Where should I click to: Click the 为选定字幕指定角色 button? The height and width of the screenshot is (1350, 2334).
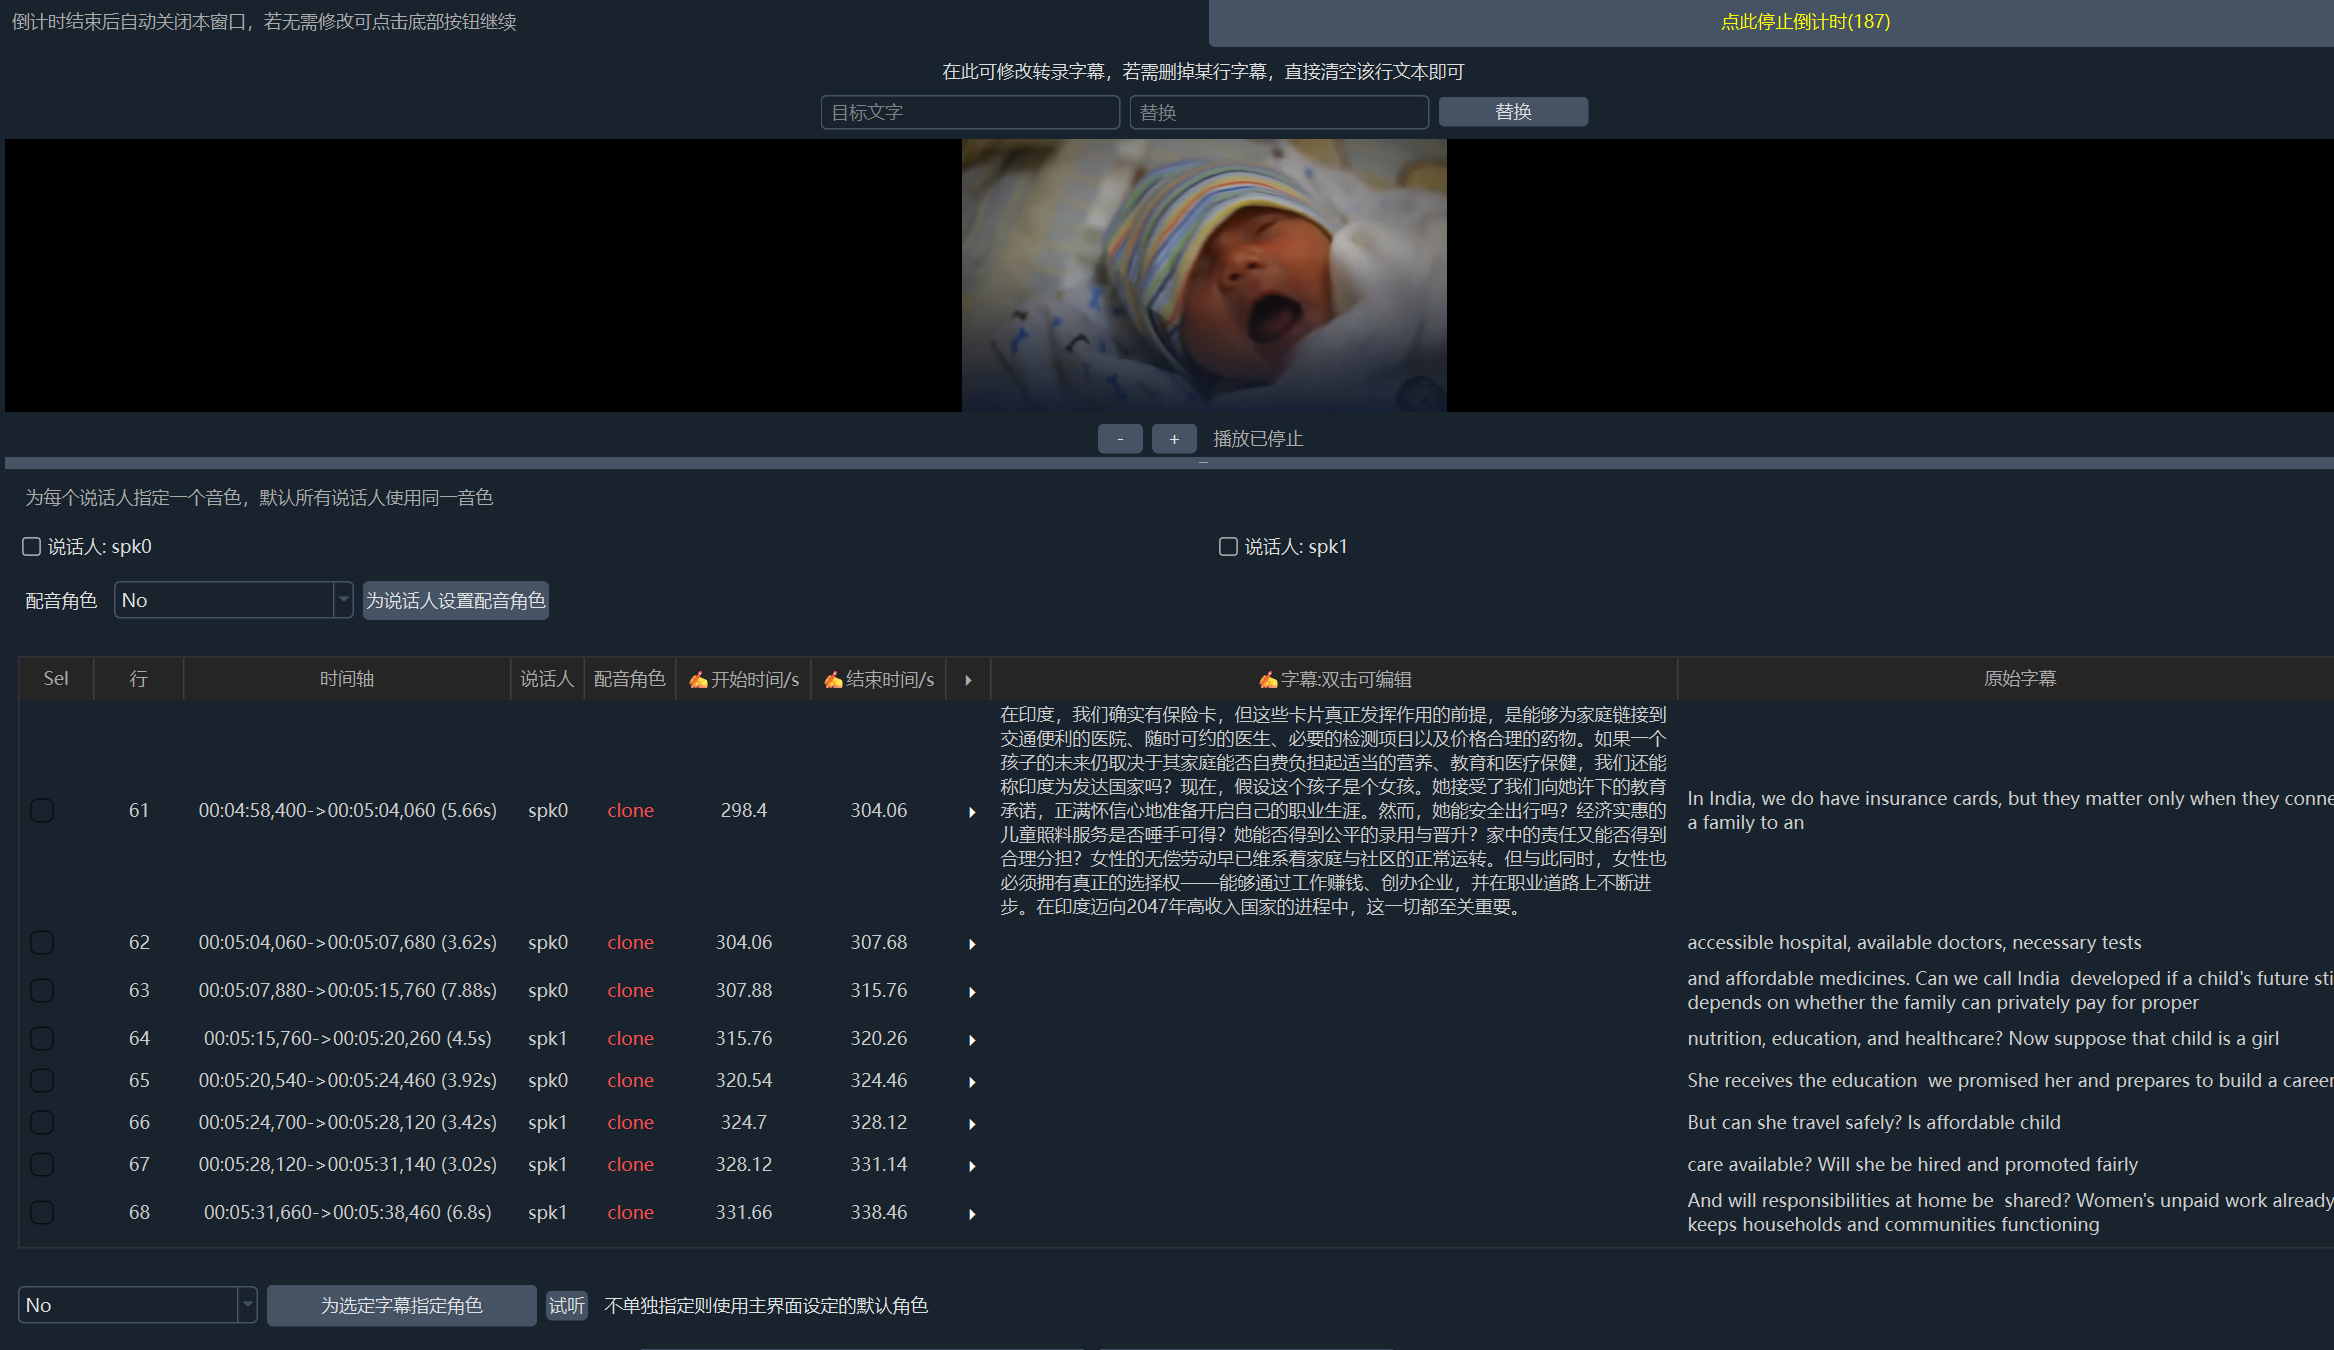coord(401,1305)
